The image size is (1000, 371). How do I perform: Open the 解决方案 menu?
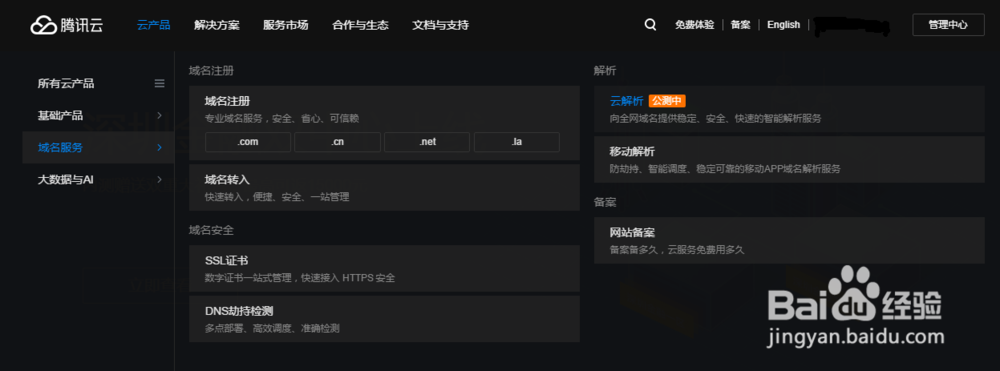coord(217,25)
